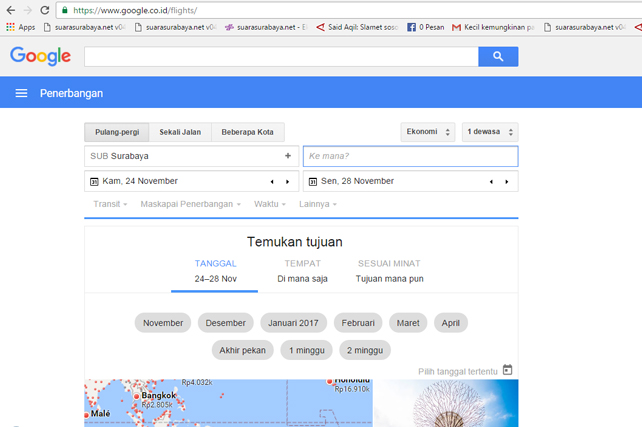Open calendar icon for return date
642x427 pixels.
313,182
